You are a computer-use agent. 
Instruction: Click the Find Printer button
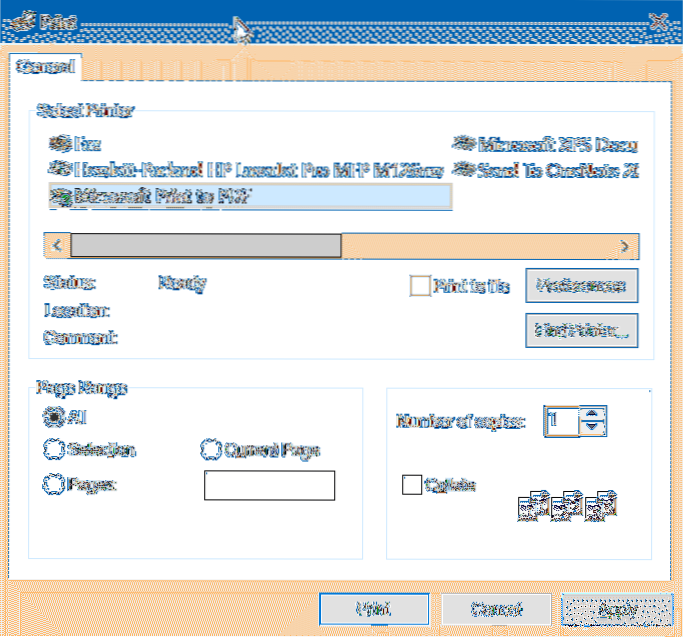(x=581, y=329)
